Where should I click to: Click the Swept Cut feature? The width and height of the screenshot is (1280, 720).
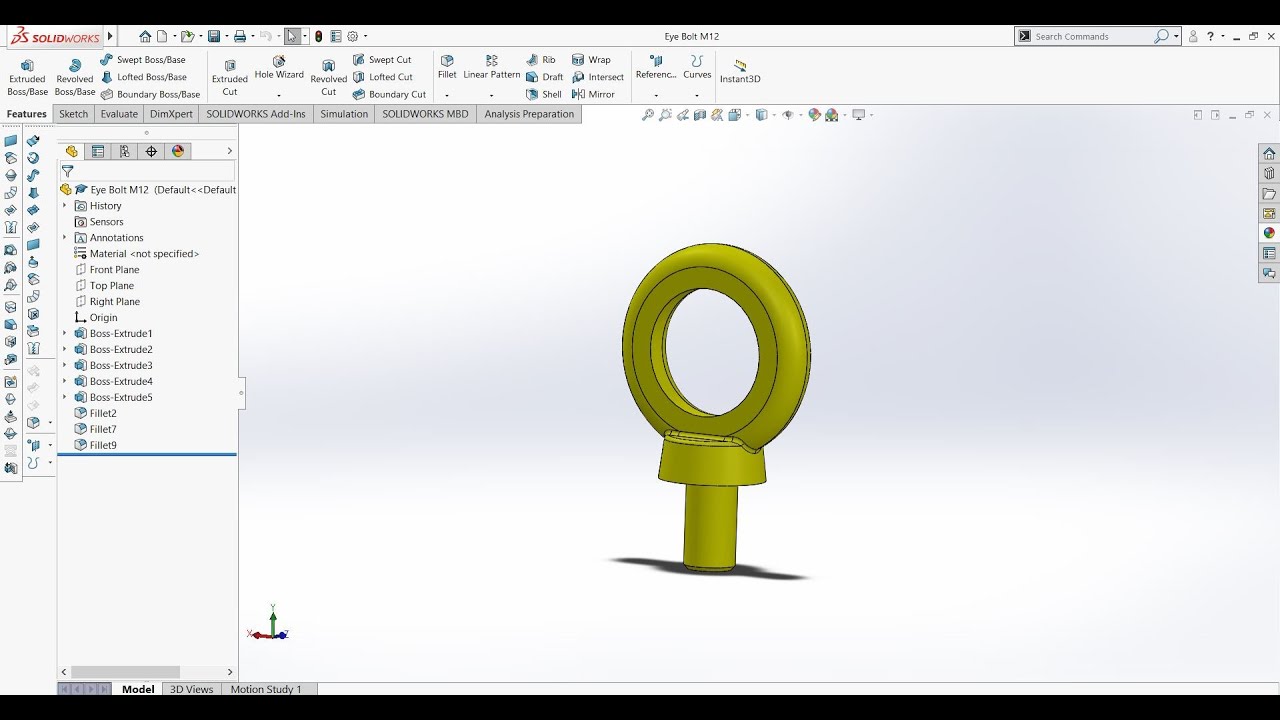[x=382, y=60]
